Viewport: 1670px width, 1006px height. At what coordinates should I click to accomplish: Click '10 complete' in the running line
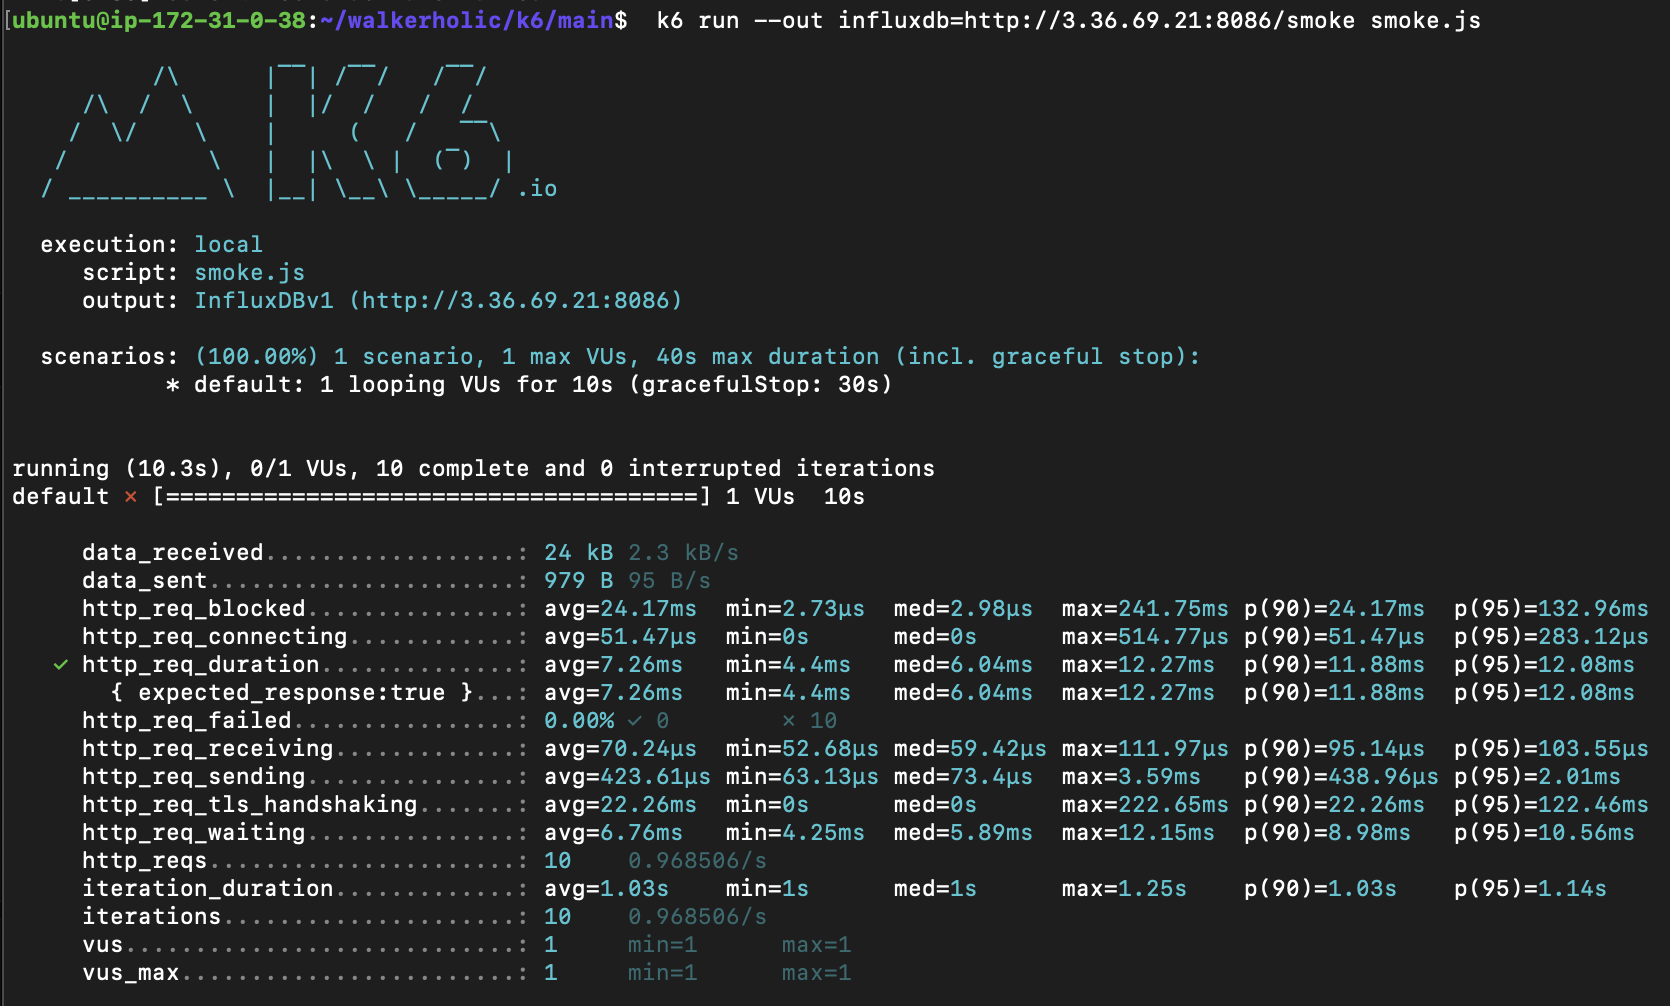tap(452, 469)
